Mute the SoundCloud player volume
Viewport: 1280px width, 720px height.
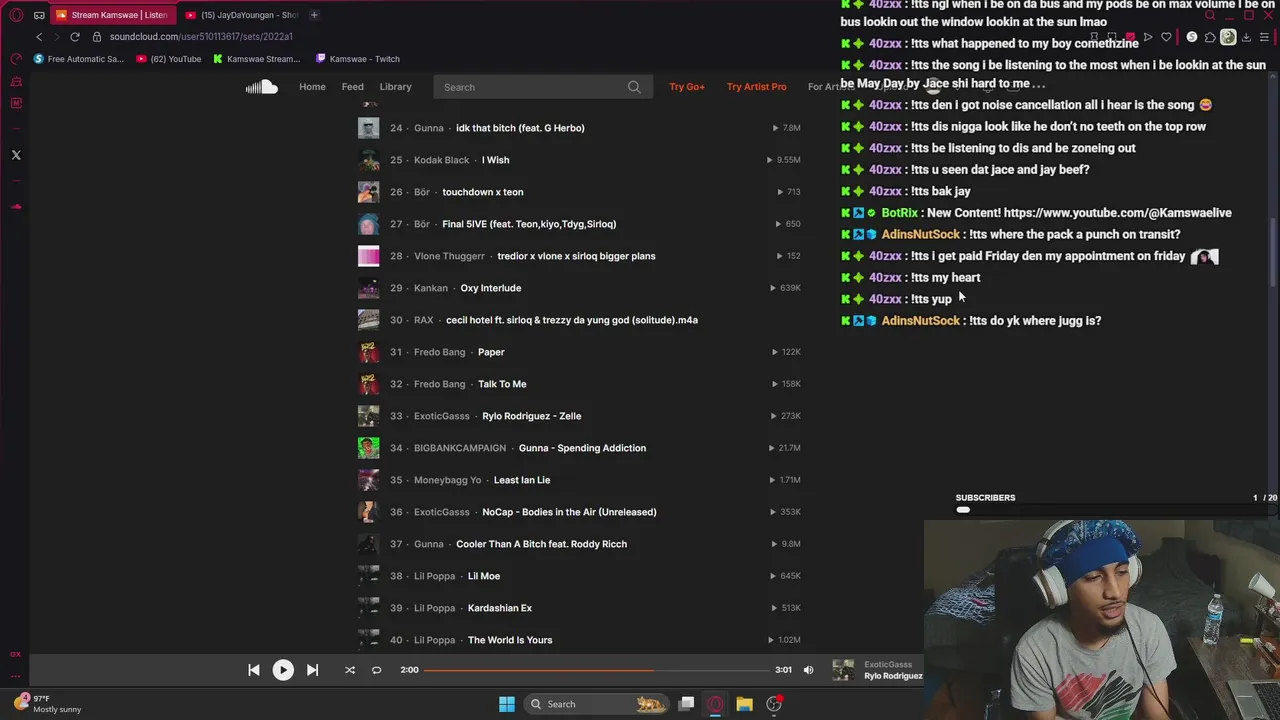click(808, 670)
